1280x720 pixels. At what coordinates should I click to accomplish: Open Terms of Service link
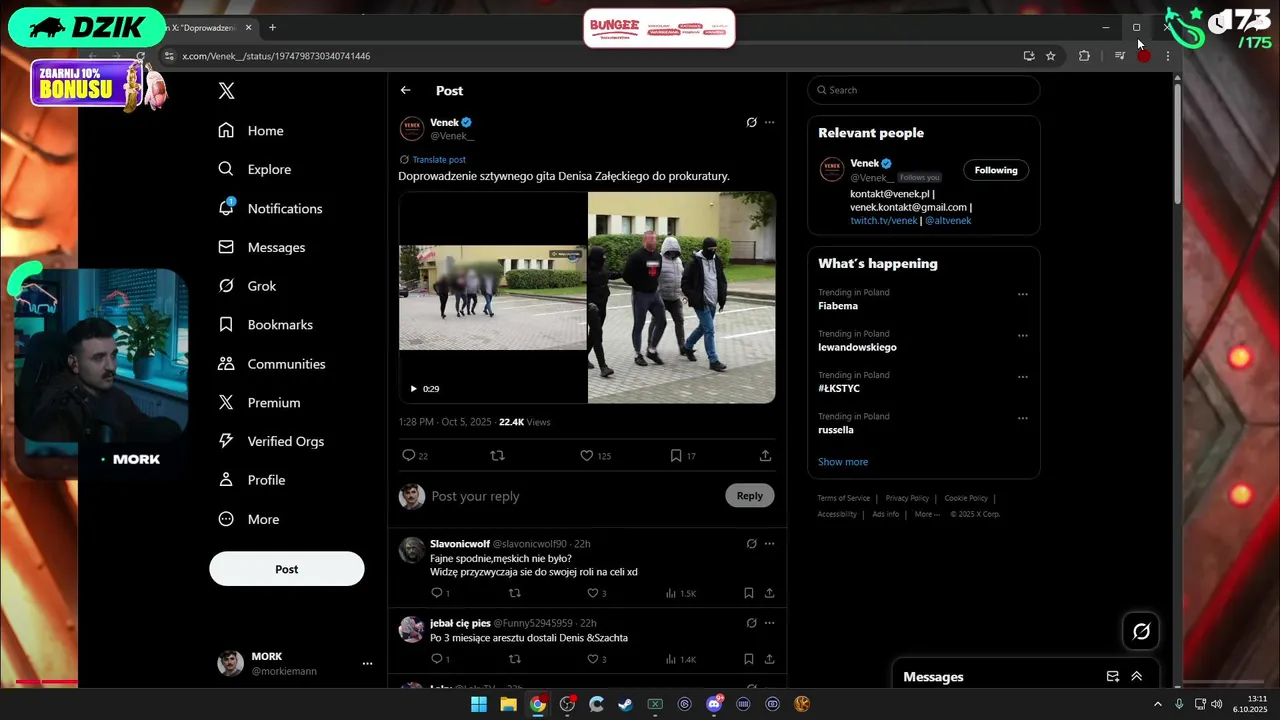[x=844, y=498]
